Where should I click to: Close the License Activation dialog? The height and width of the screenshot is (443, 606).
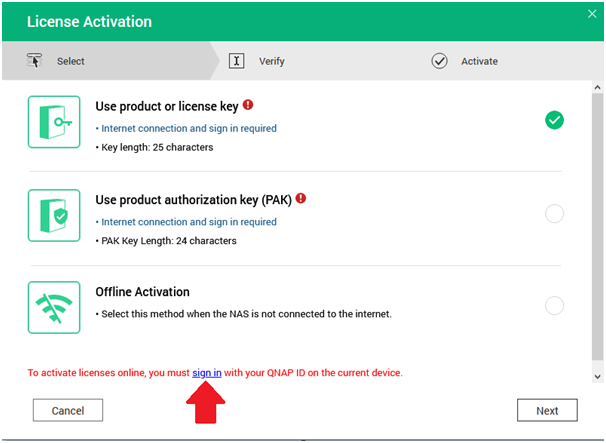[591, 15]
